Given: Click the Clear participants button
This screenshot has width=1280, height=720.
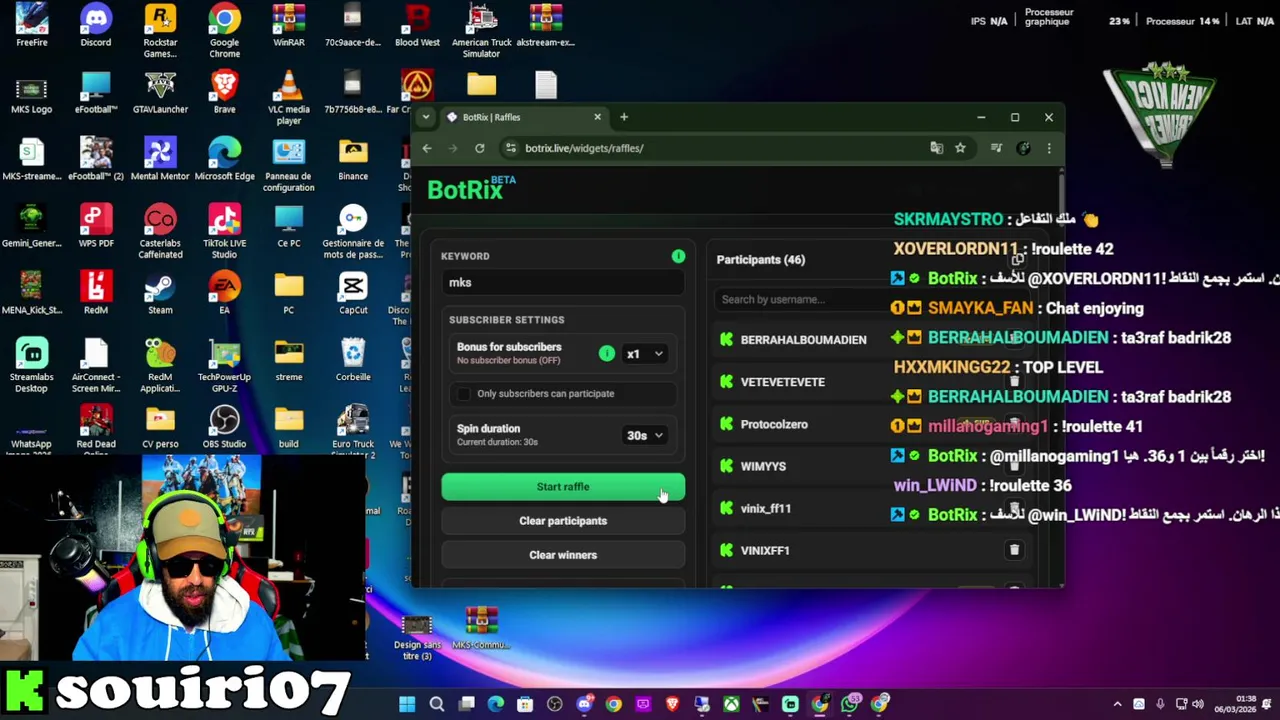Looking at the screenshot, I should tap(563, 521).
